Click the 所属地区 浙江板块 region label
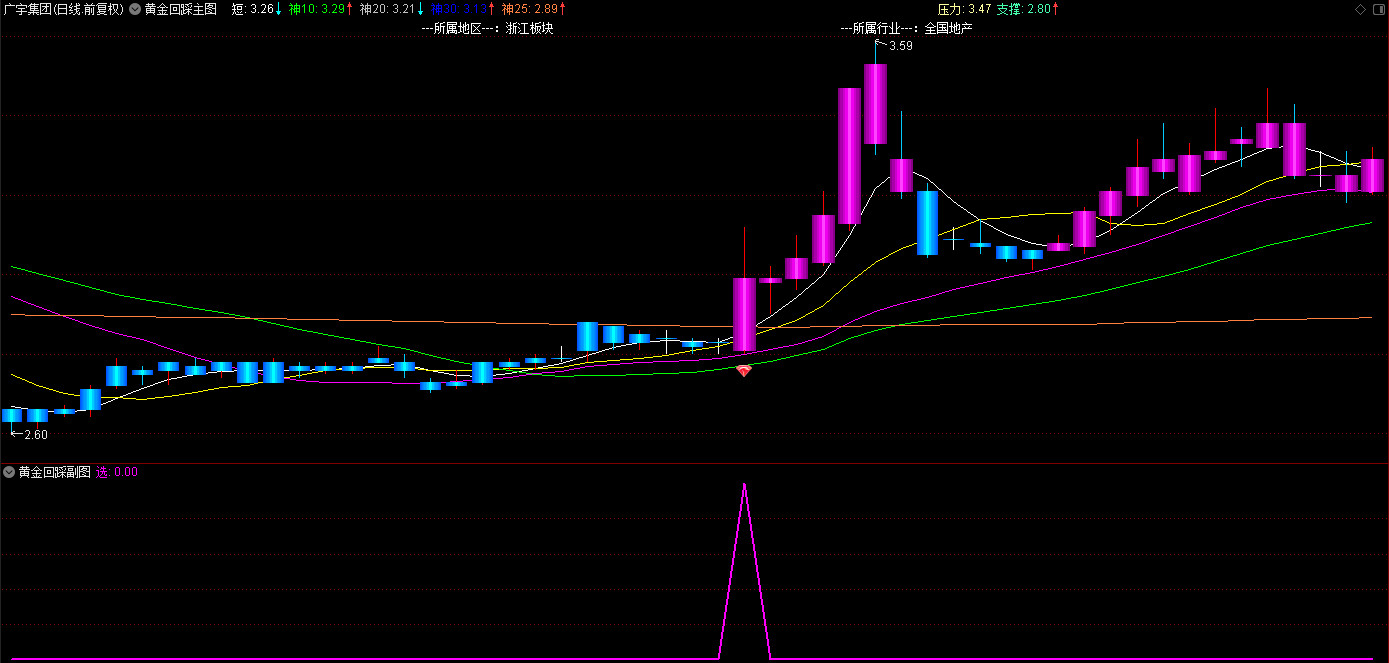The width and height of the screenshot is (1389, 663). 487,28
